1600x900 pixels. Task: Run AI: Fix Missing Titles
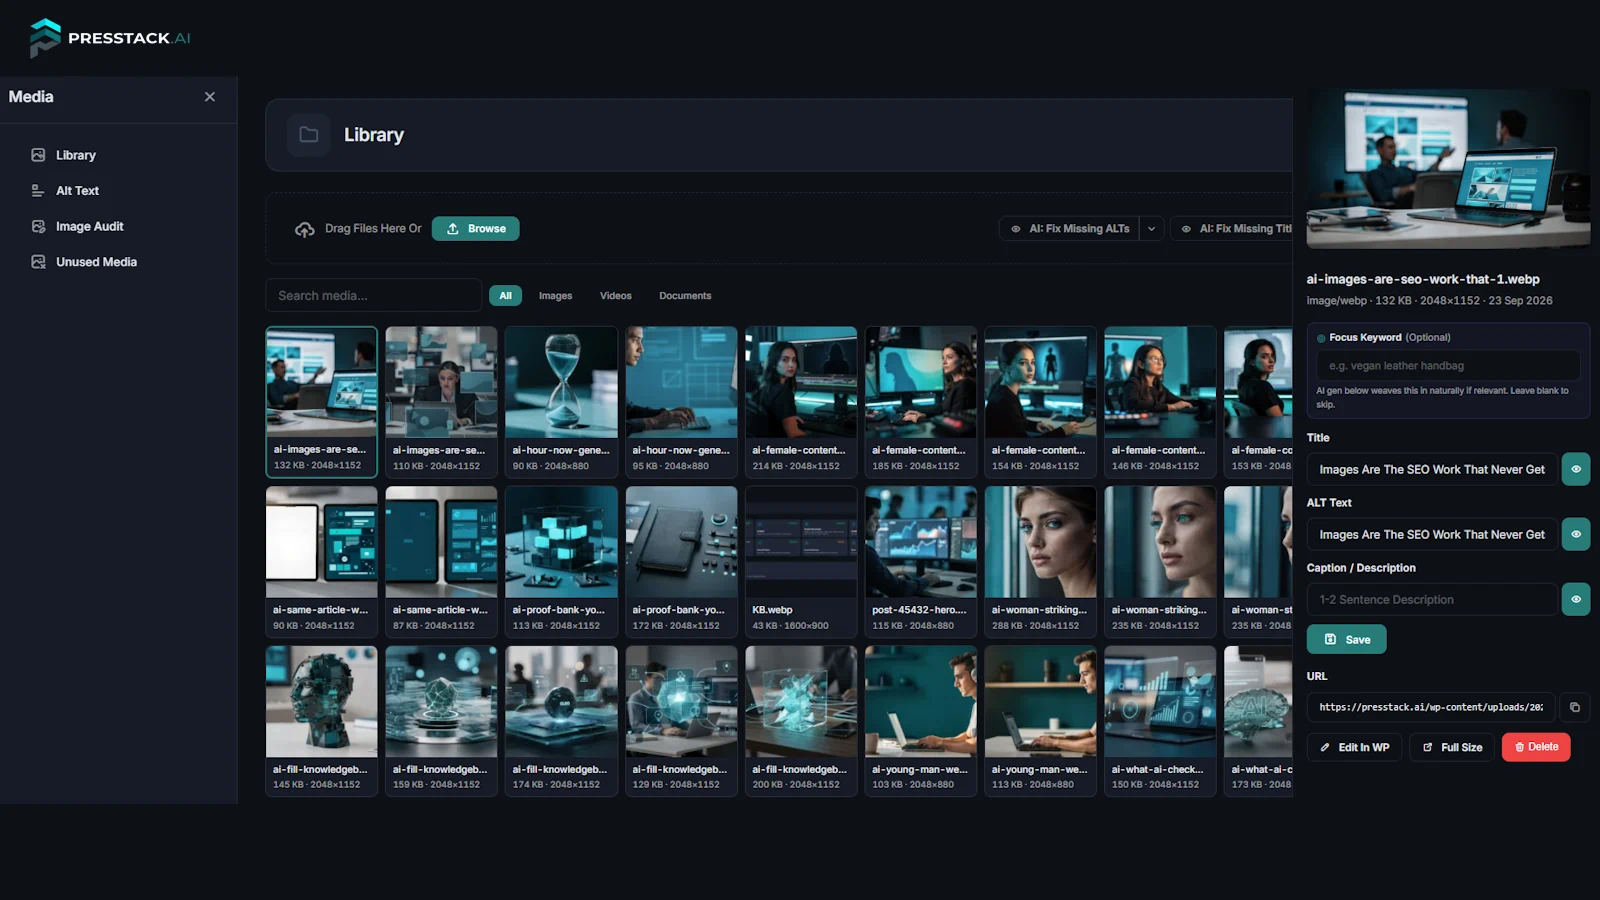click(1233, 229)
